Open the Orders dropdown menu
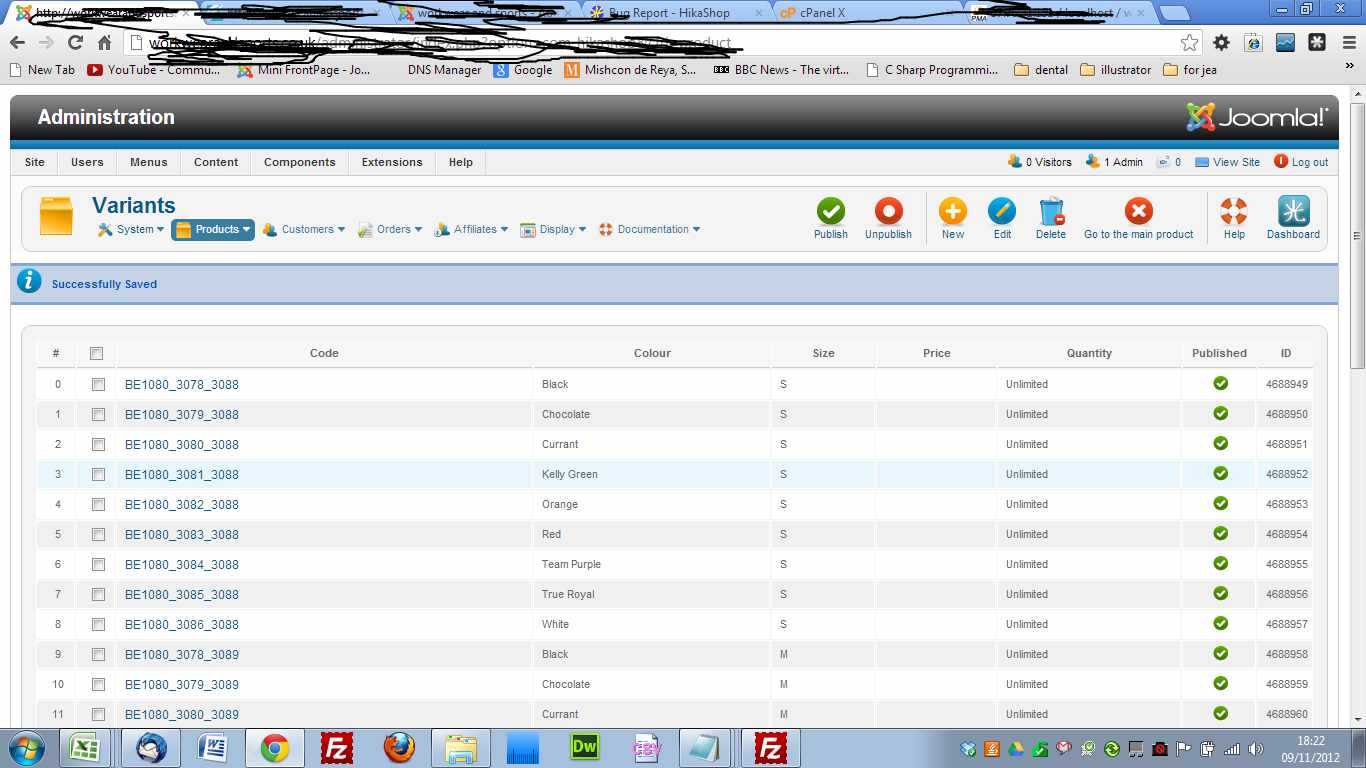1366x768 pixels. (390, 230)
